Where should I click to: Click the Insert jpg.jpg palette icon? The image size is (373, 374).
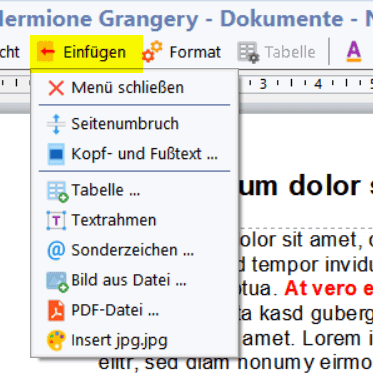tap(56, 340)
